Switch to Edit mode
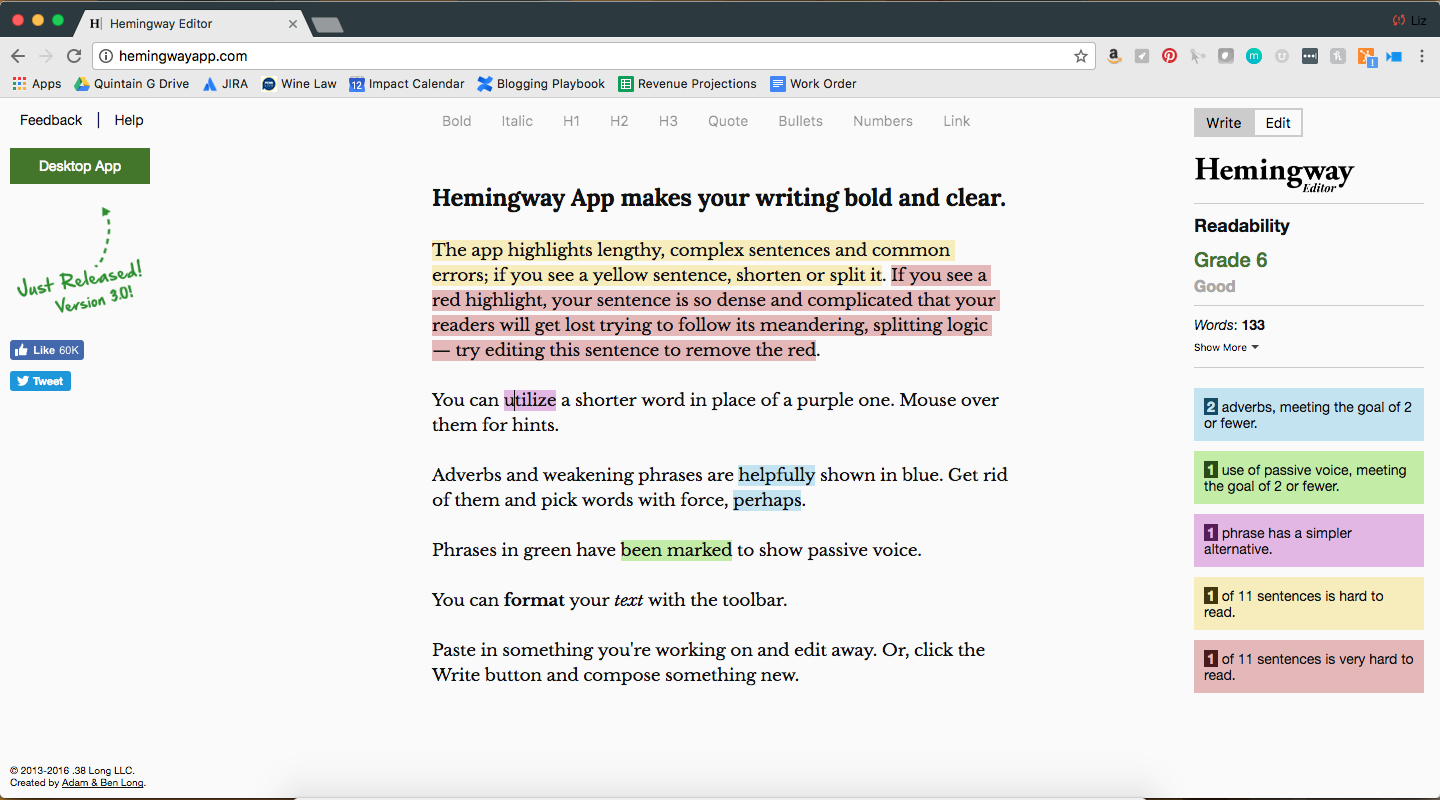 (1278, 123)
